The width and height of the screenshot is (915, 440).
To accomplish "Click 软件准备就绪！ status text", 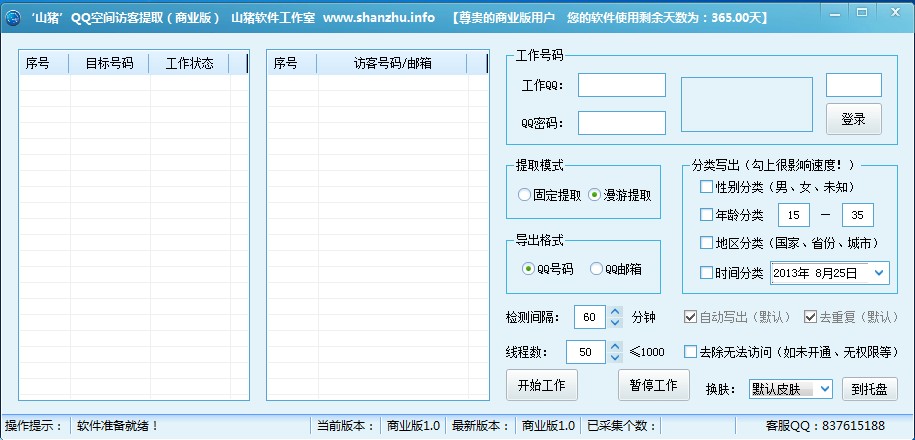I will pyautogui.click(x=118, y=426).
